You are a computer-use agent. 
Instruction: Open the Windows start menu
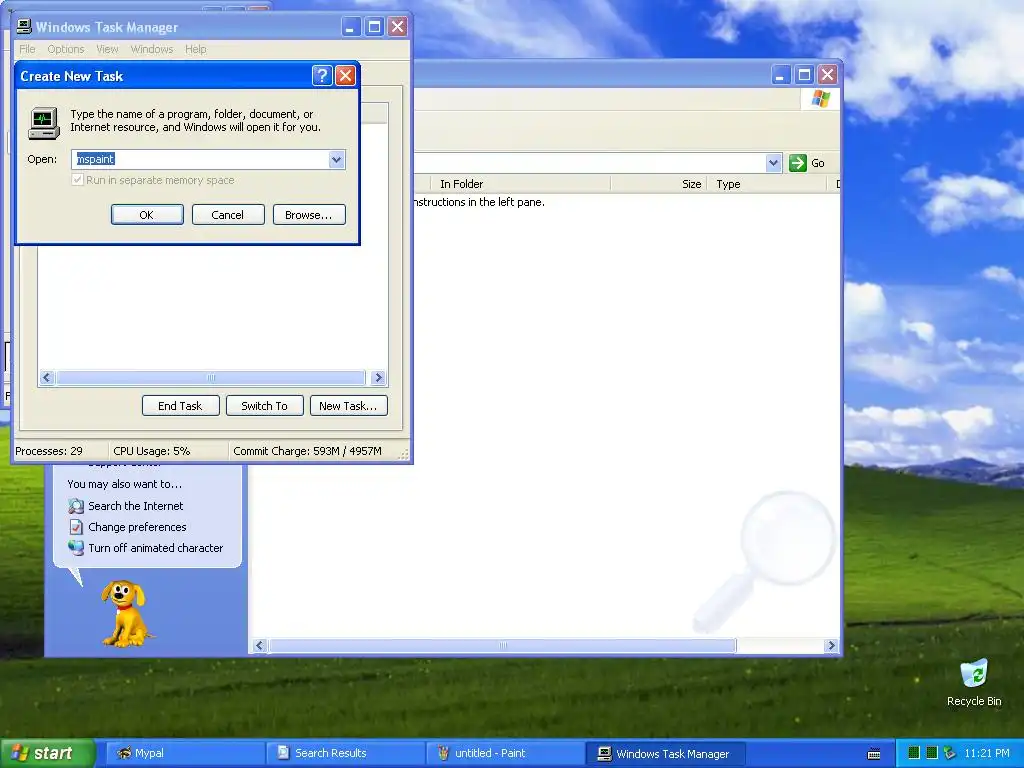47,753
